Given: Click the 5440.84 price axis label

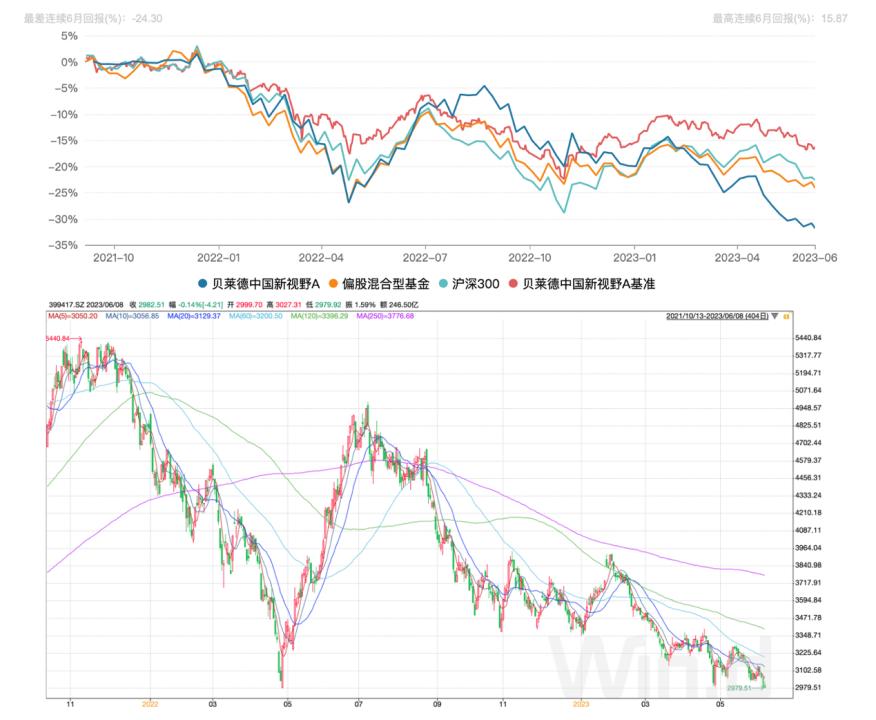Looking at the screenshot, I should click(x=808, y=338).
